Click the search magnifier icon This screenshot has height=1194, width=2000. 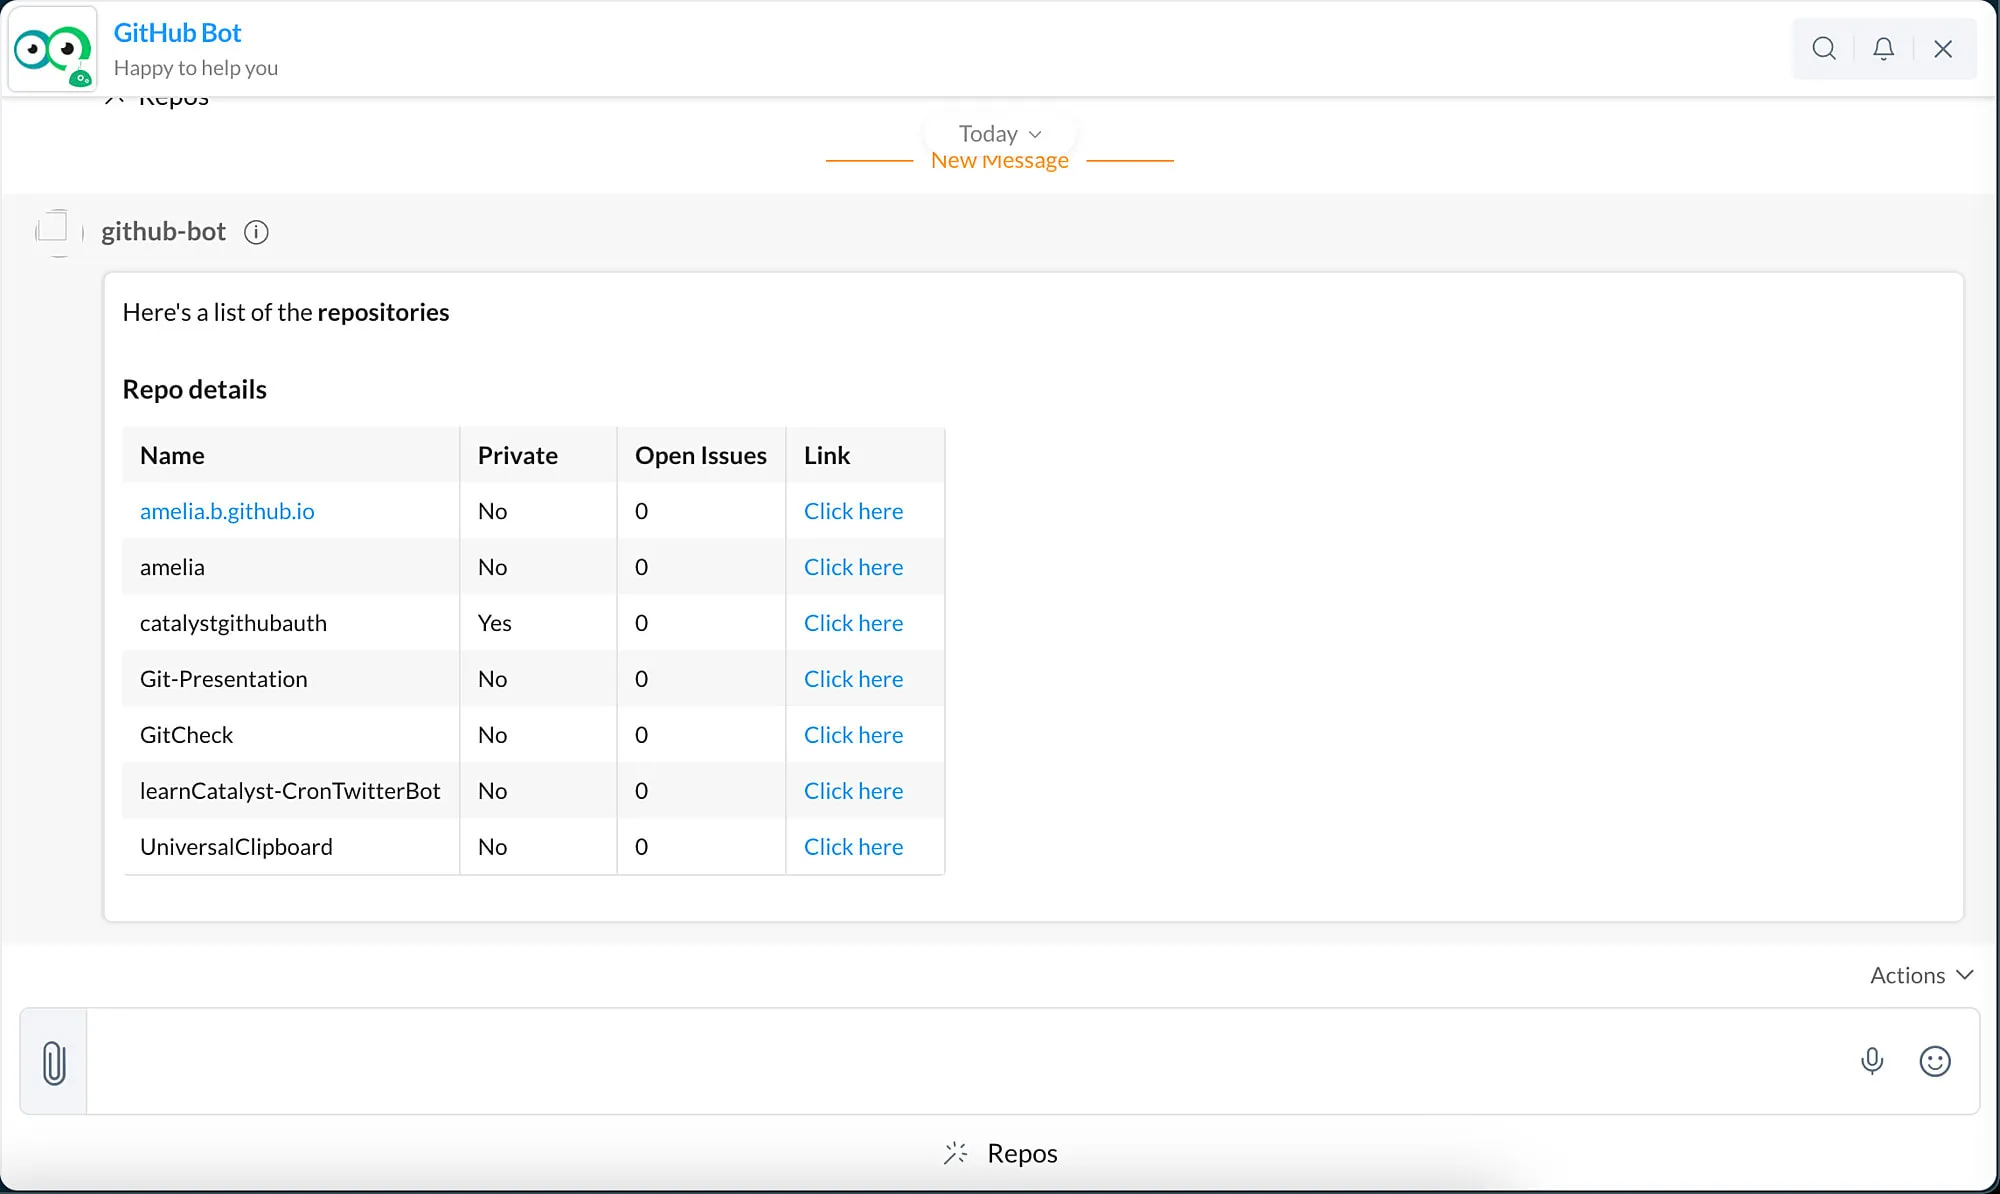click(1823, 48)
